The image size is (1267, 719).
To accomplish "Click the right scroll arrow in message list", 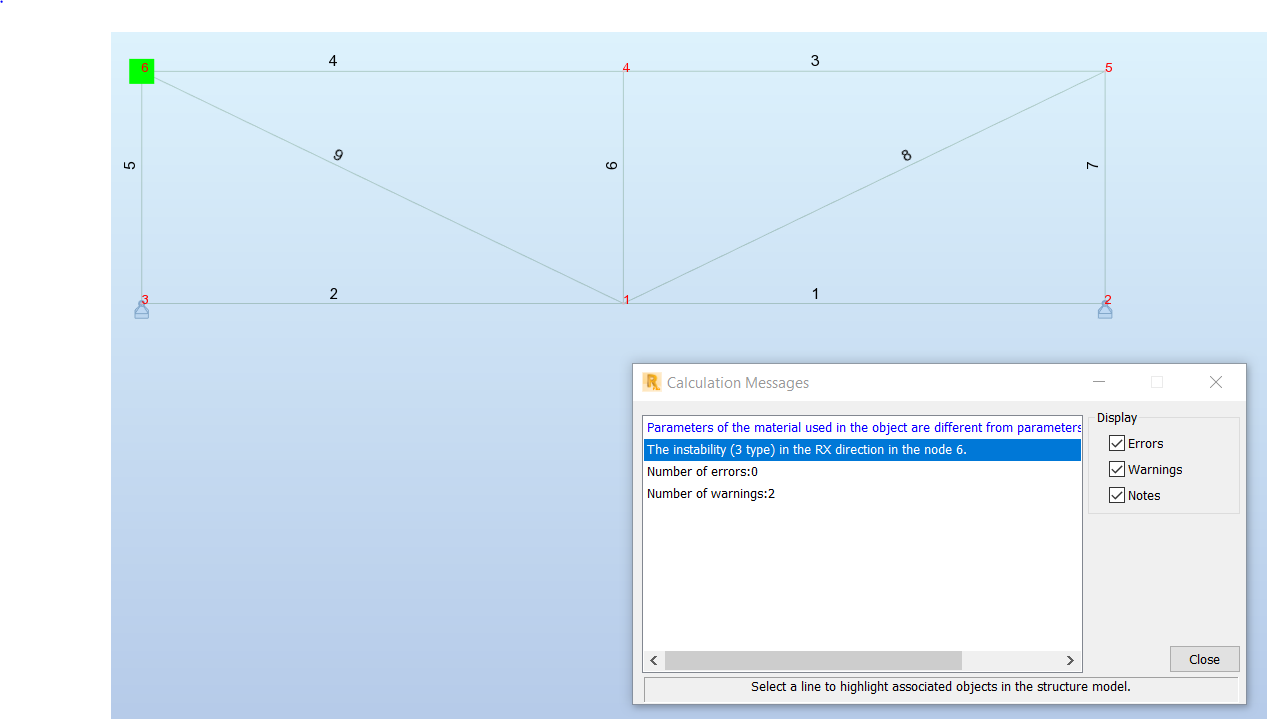I will point(1070,660).
